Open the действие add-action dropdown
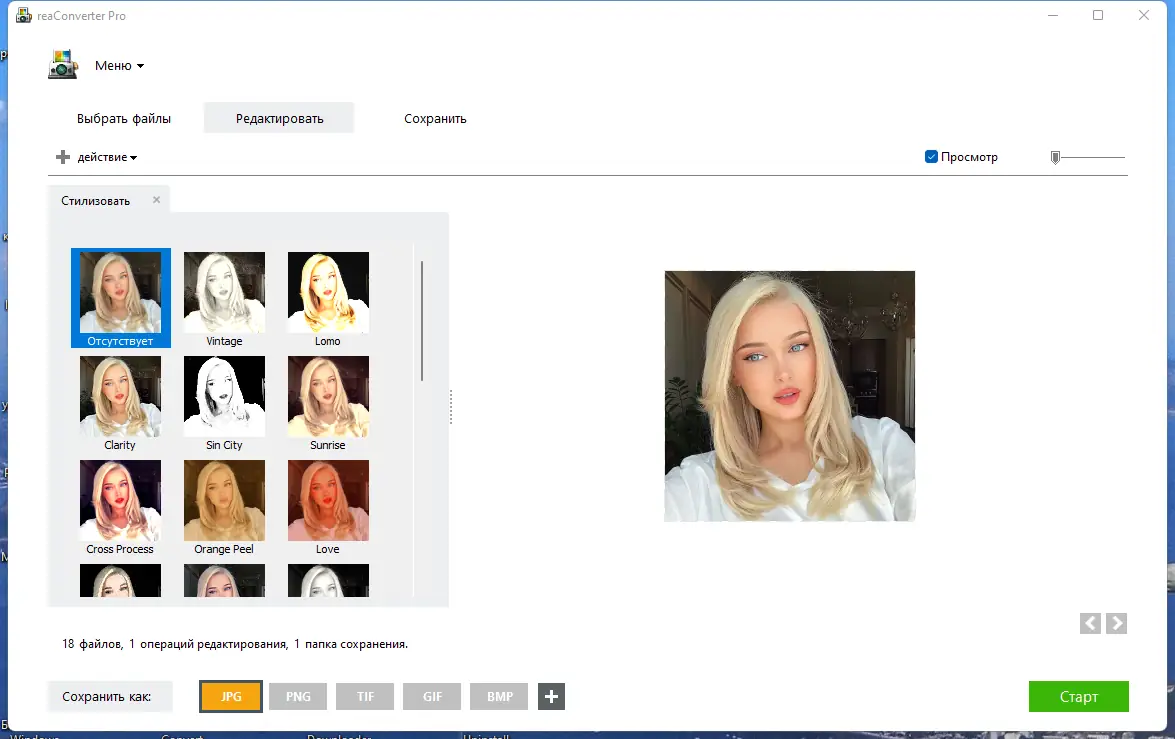Screen dimensions: 1175x739 coord(107,157)
